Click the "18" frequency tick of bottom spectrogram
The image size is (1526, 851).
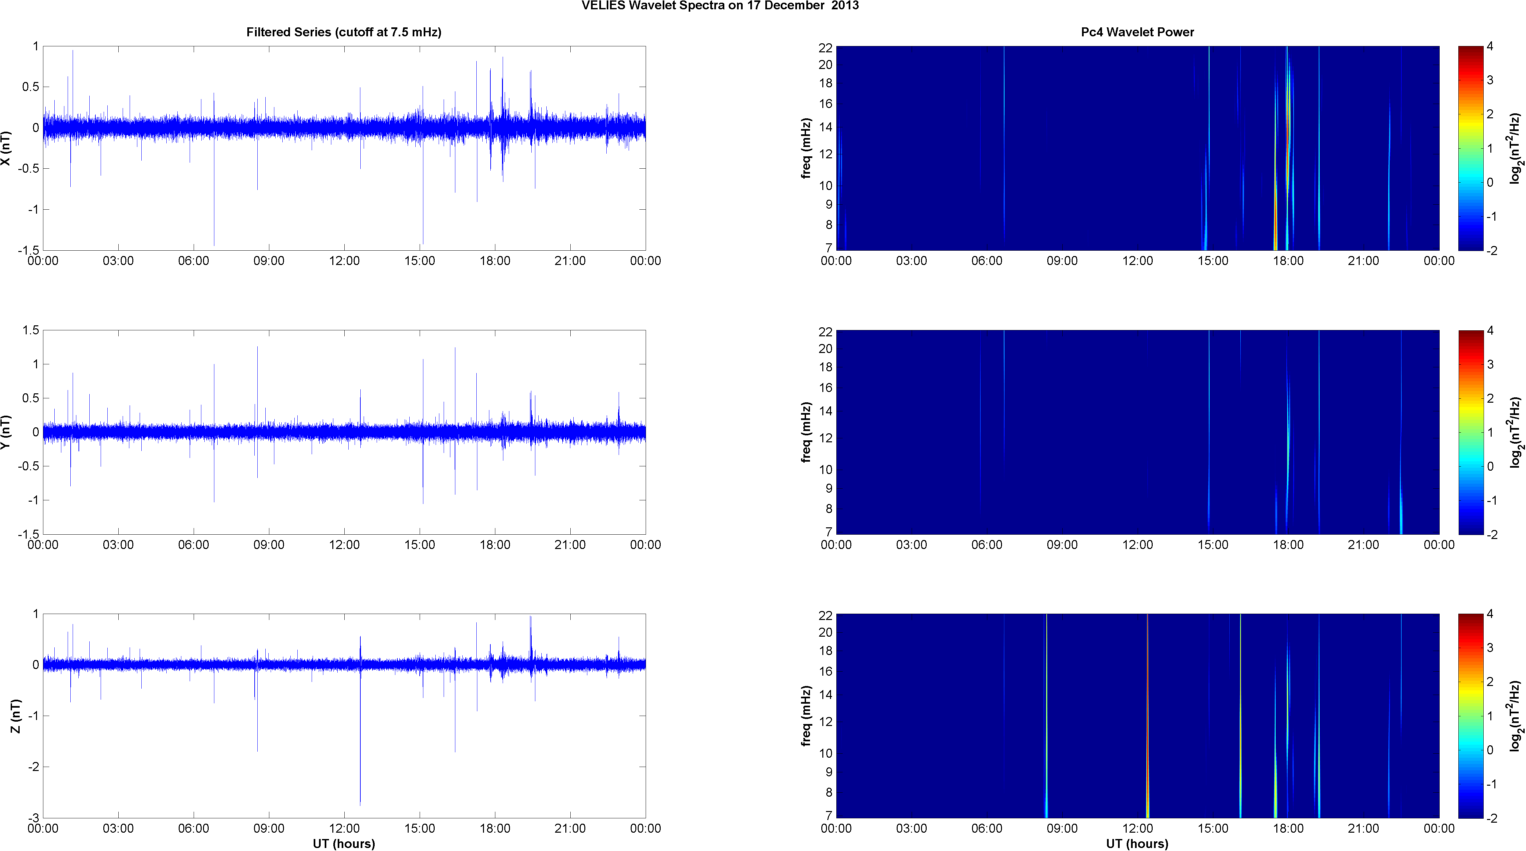coord(826,651)
